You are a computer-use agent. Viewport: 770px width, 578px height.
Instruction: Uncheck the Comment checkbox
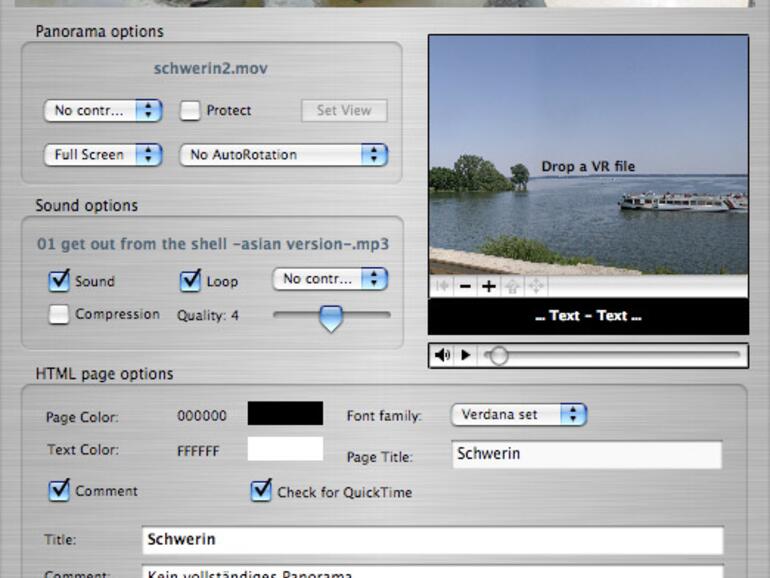tap(59, 490)
